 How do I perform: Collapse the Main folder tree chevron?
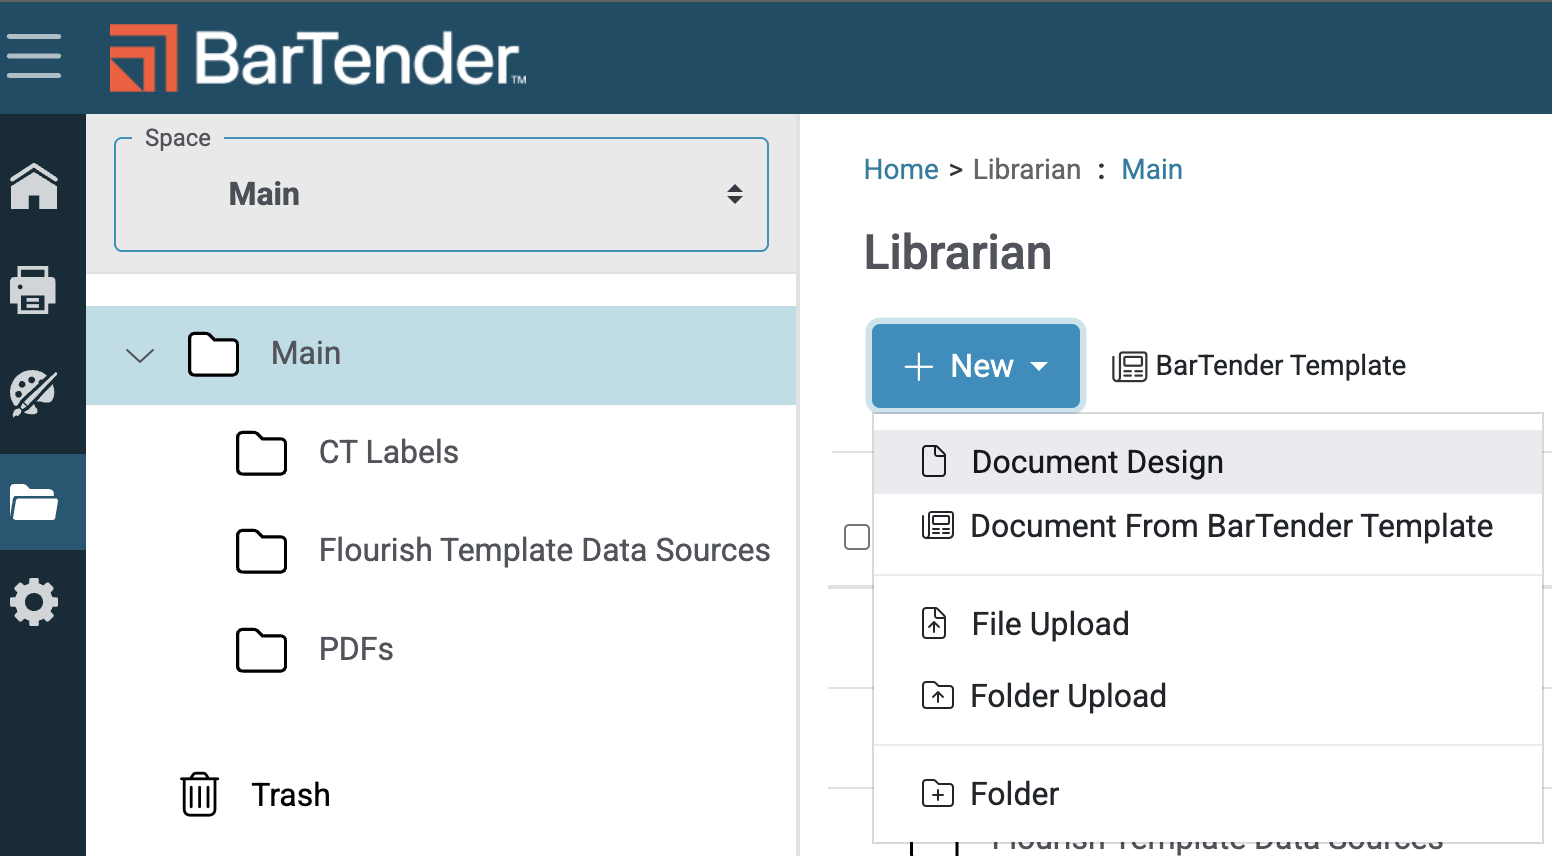pos(140,355)
